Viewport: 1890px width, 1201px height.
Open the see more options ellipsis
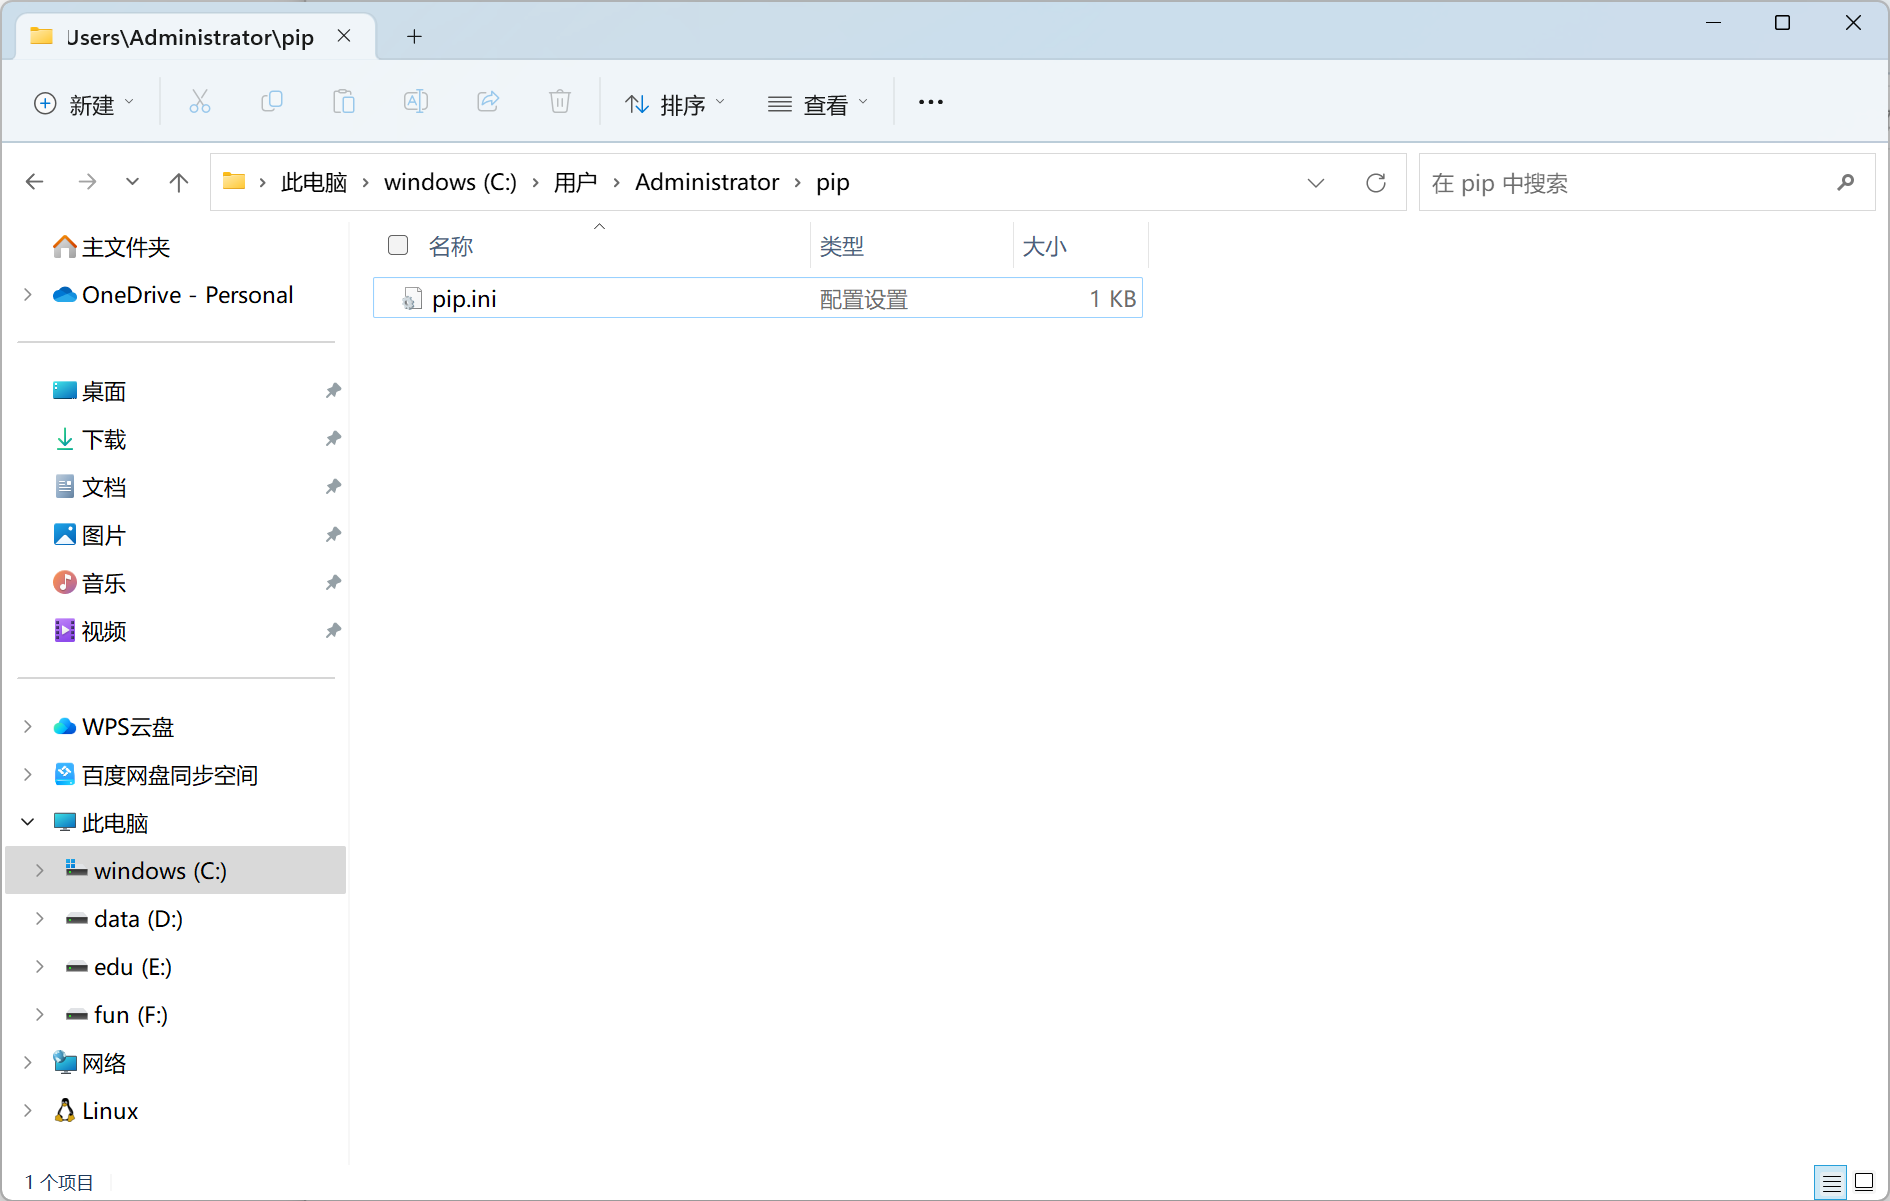click(930, 102)
